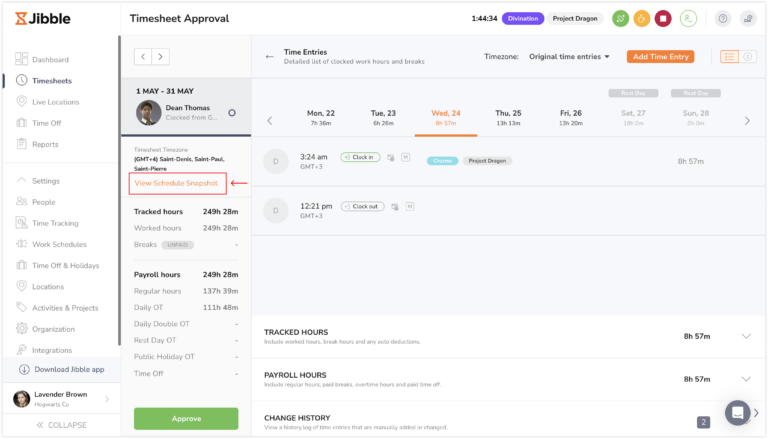The height and width of the screenshot is (439, 768).
Task: Stop the timer with red stop button
Action: tap(663, 19)
